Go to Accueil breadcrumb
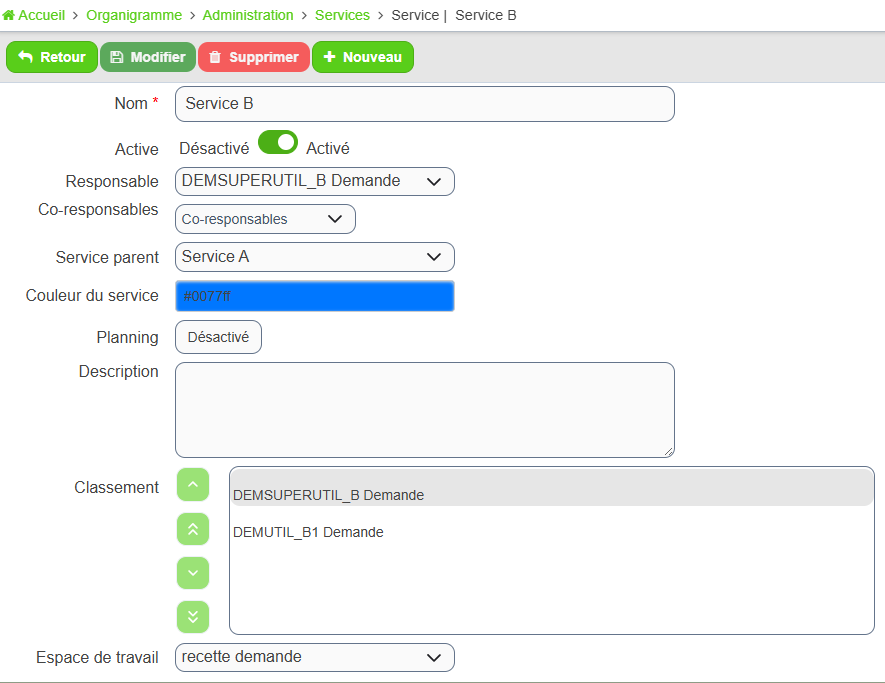885x683 pixels. pos(41,15)
